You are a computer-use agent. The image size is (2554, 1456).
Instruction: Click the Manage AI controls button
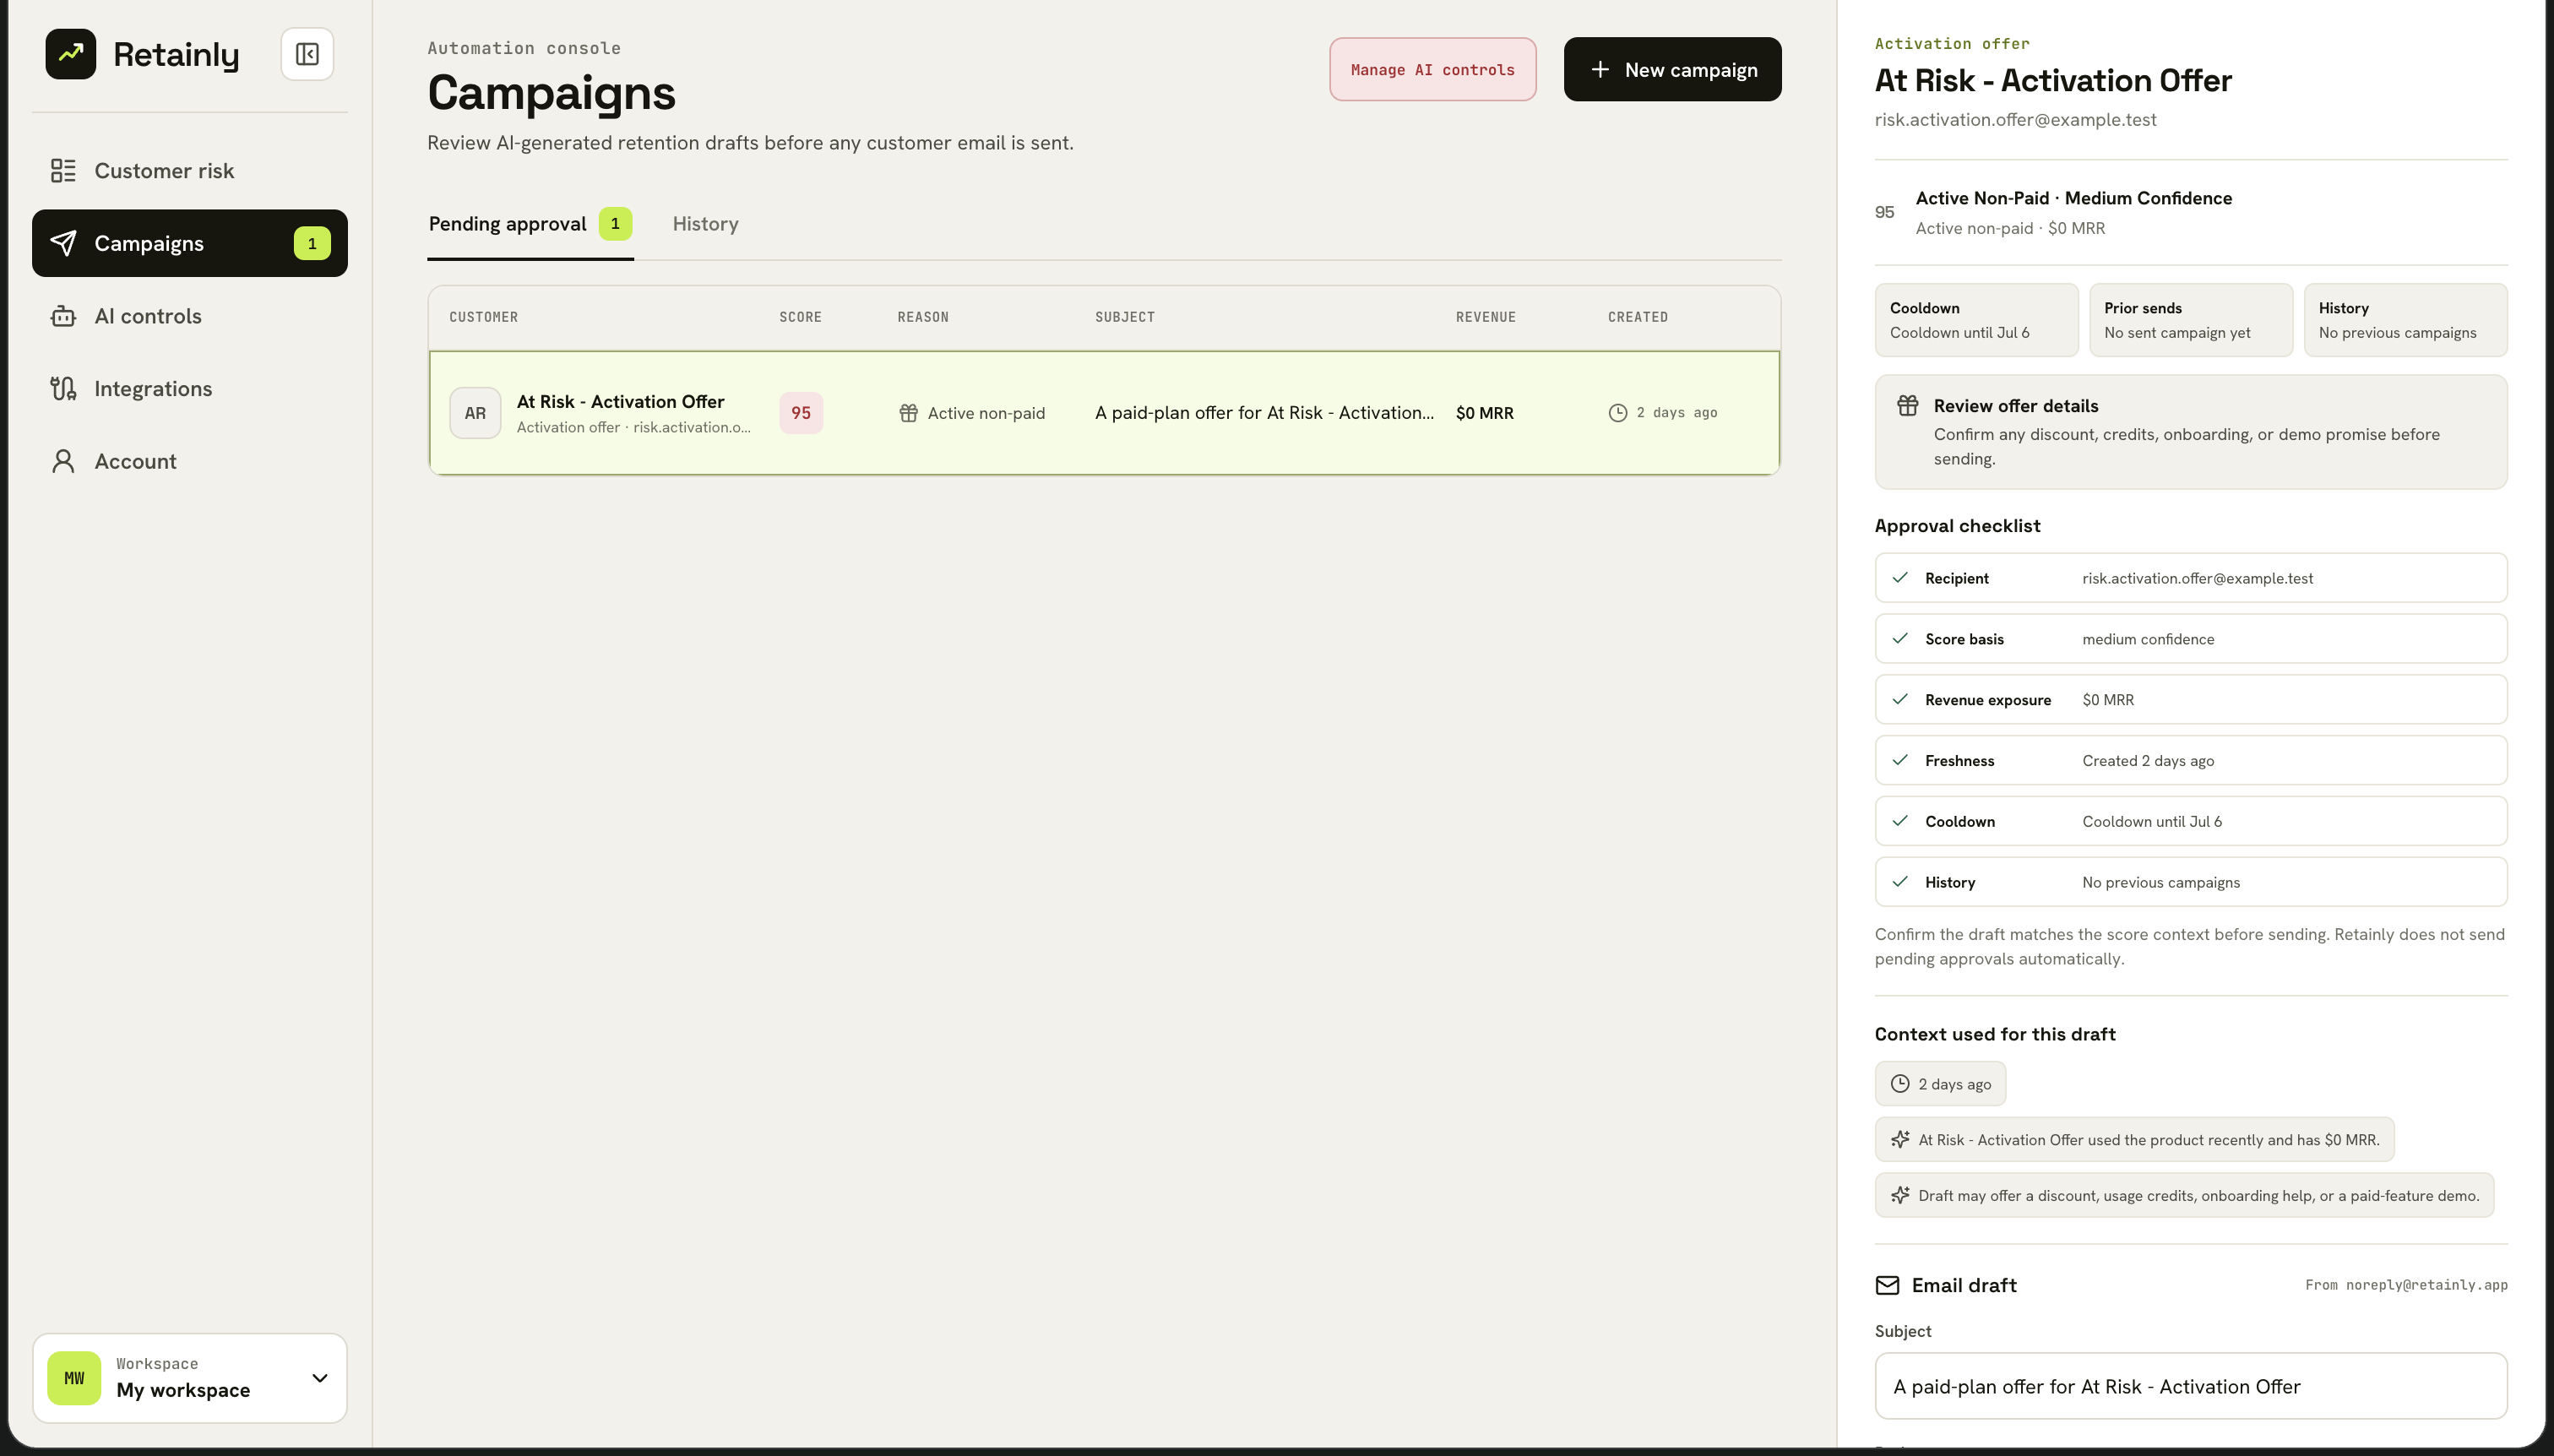click(1432, 69)
